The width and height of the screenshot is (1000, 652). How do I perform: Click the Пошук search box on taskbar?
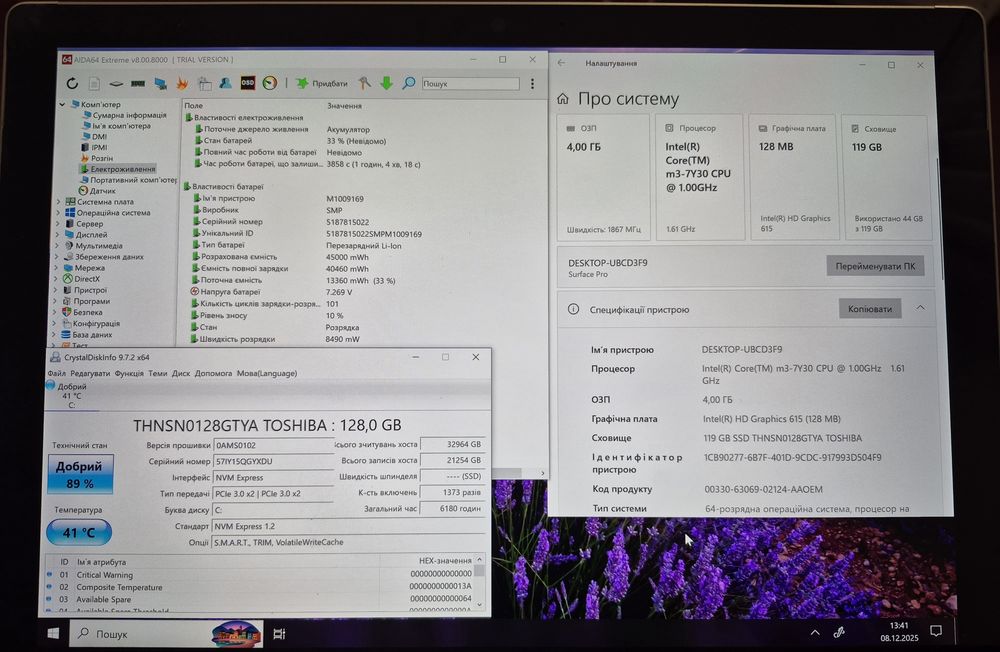[166, 633]
